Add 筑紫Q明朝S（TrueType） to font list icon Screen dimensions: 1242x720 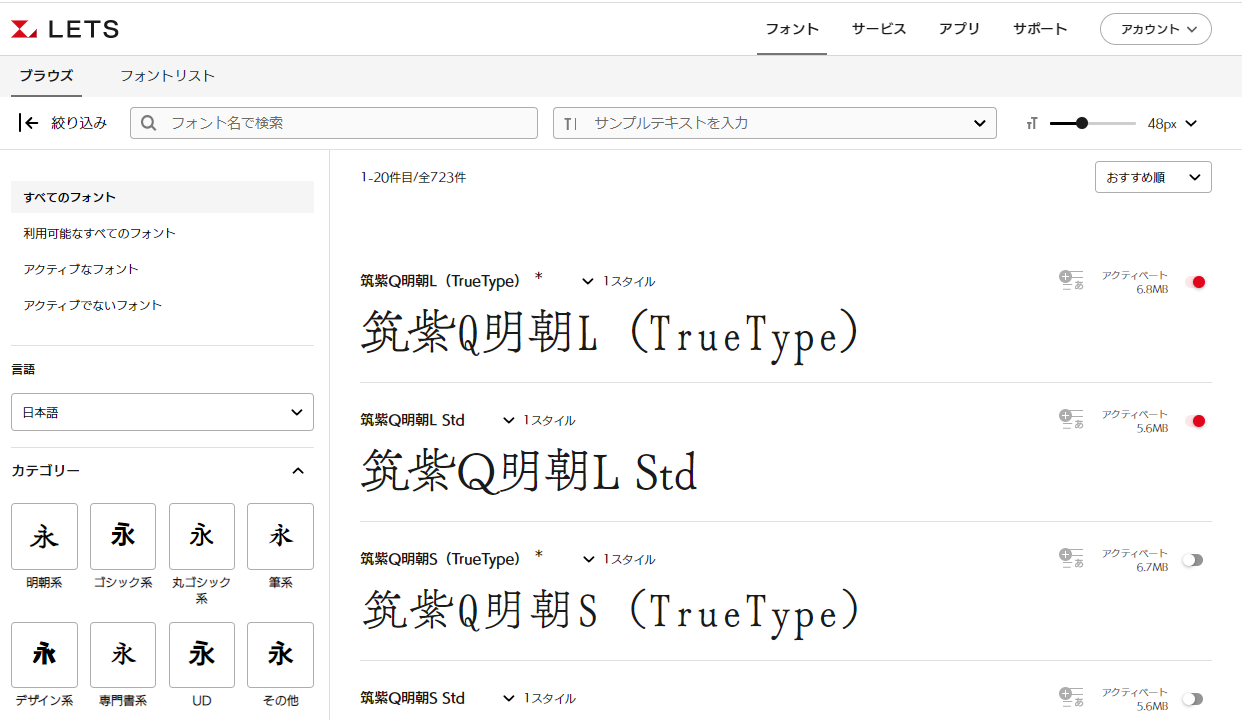pos(1071,559)
